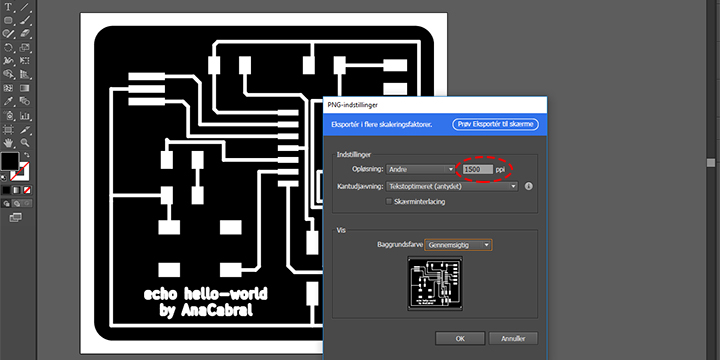Select the Mesh tool
The image size is (720, 360).
8,88
